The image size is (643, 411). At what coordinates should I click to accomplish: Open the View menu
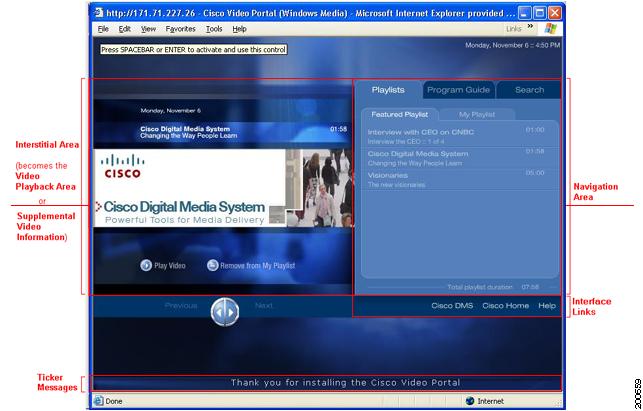tap(148, 29)
